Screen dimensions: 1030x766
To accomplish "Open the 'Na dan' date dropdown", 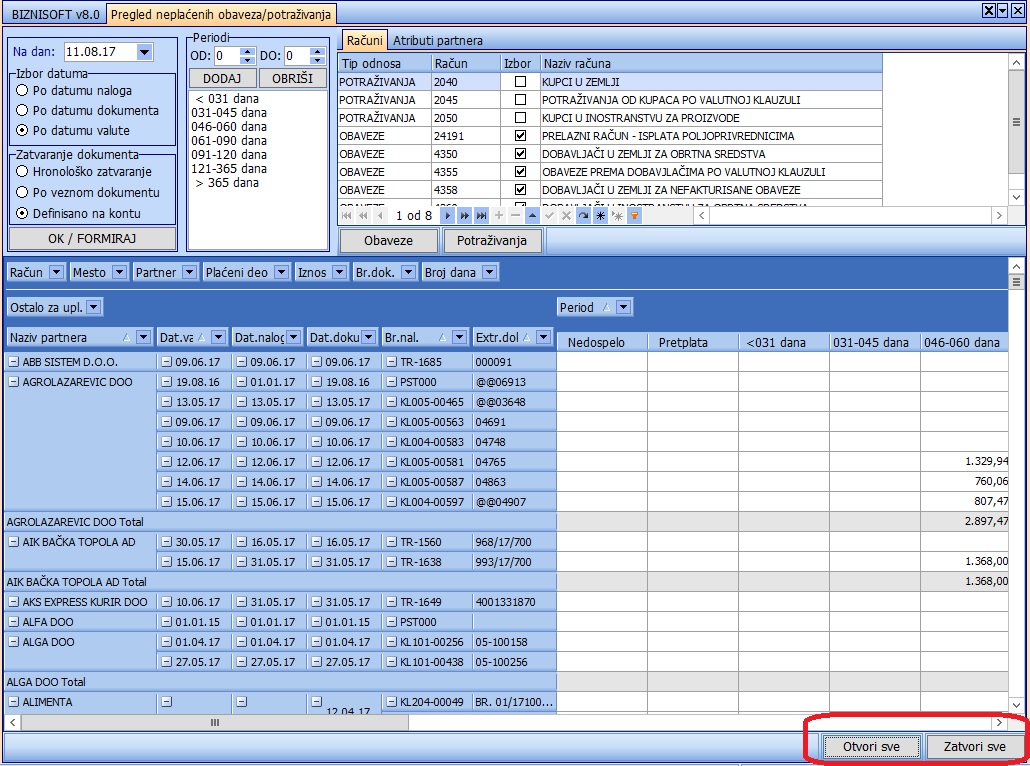I will pyautogui.click(x=144, y=52).
